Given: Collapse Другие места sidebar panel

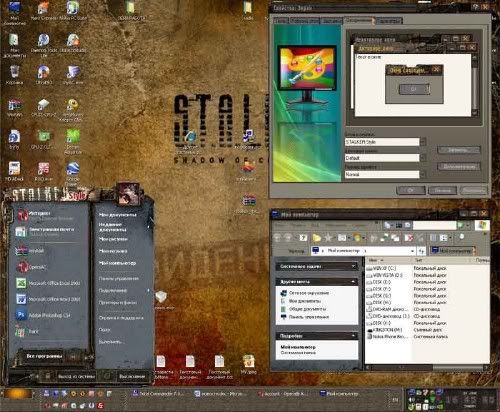Looking at the screenshot, I should point(353,282).
